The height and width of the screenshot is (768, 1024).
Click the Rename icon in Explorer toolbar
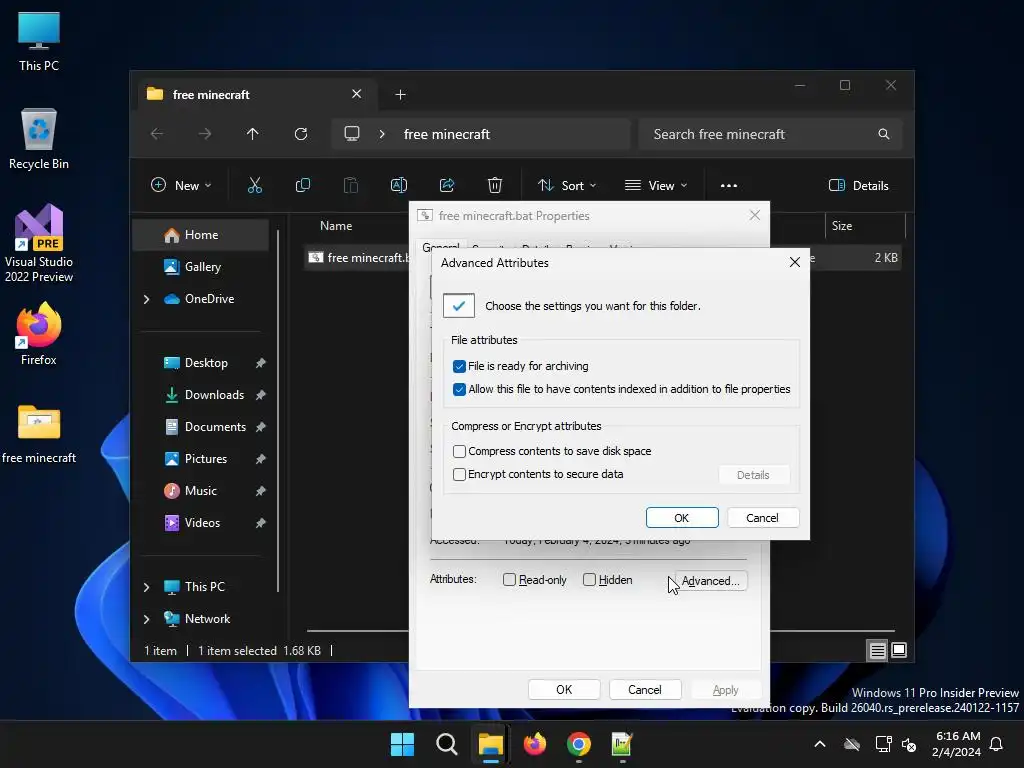coord(398,185)
